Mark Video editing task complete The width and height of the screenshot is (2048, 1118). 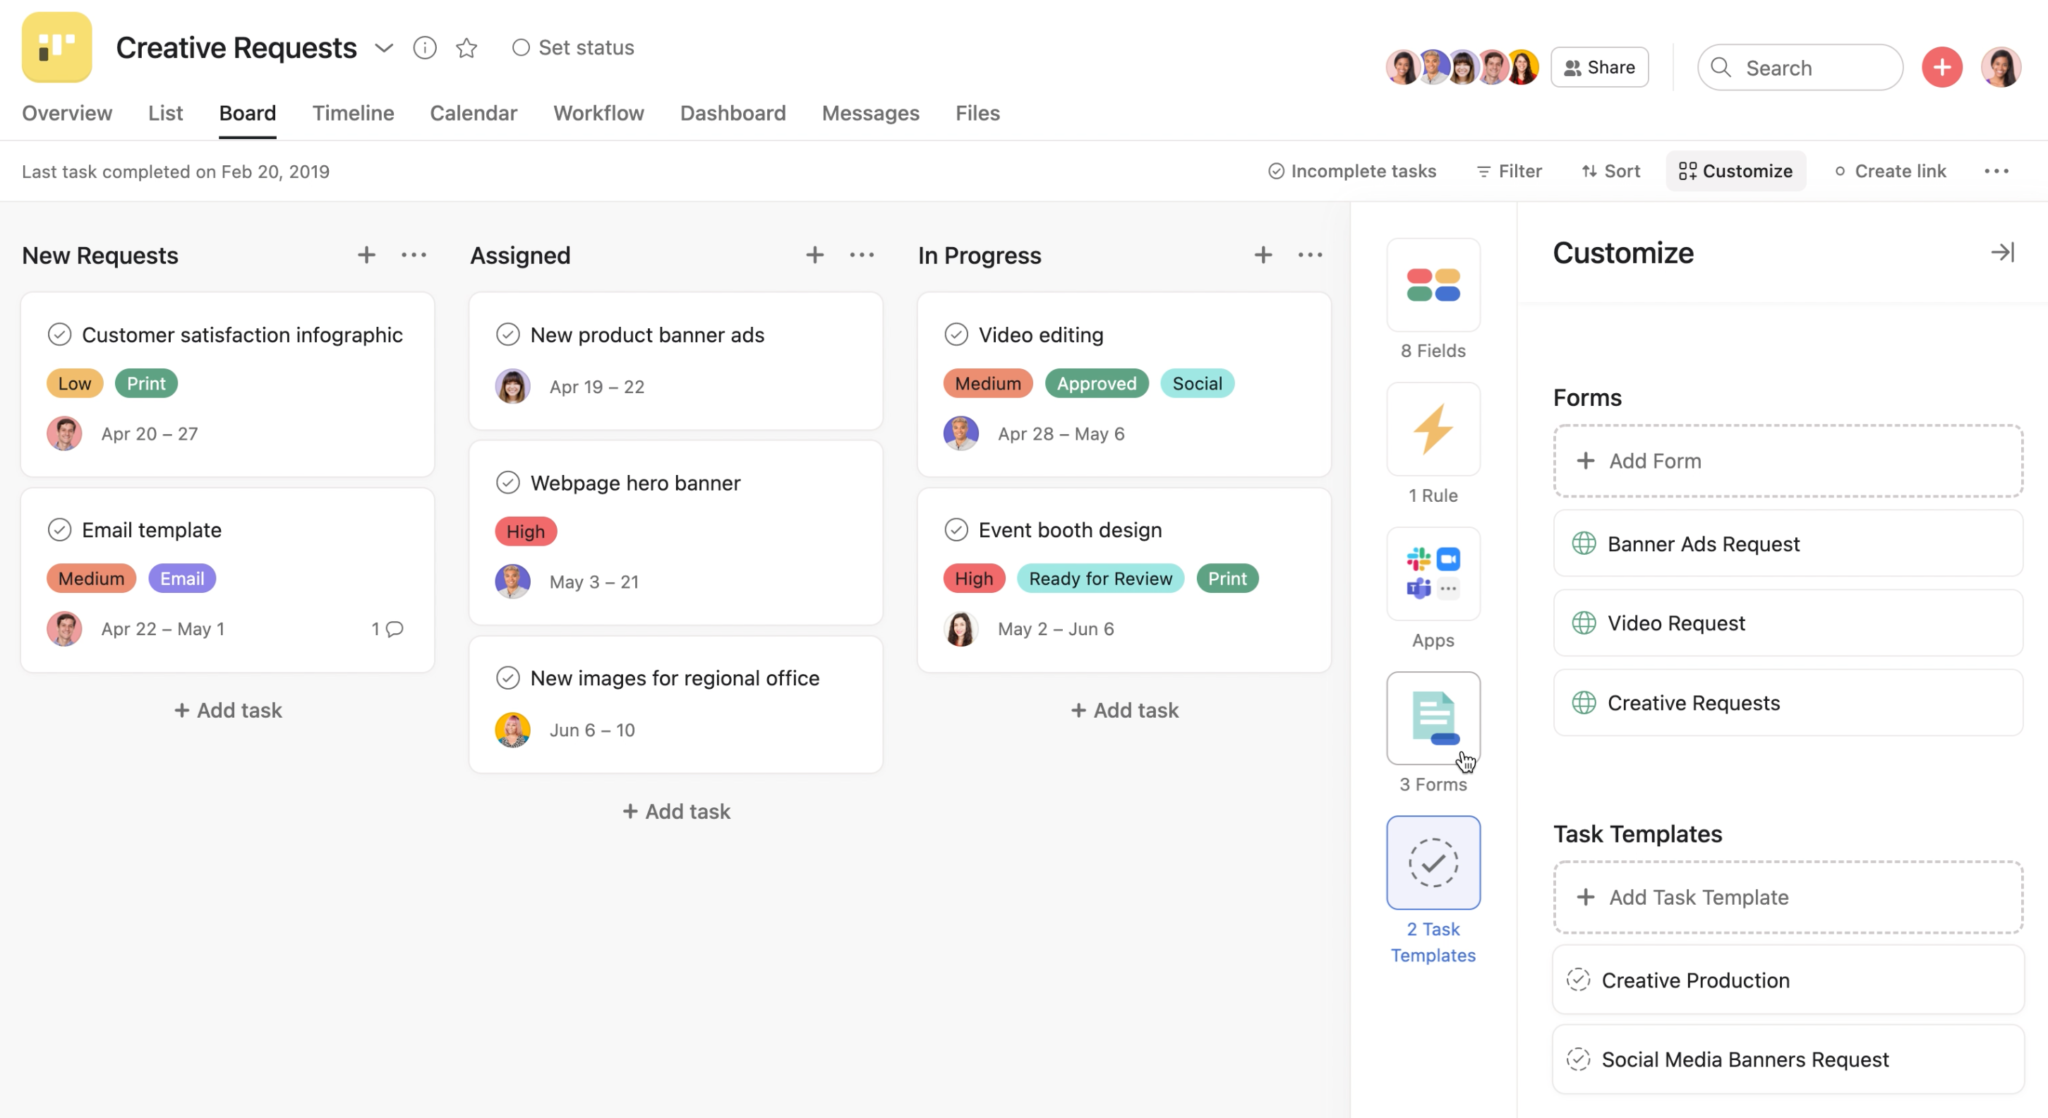click(x=956, y=334)
